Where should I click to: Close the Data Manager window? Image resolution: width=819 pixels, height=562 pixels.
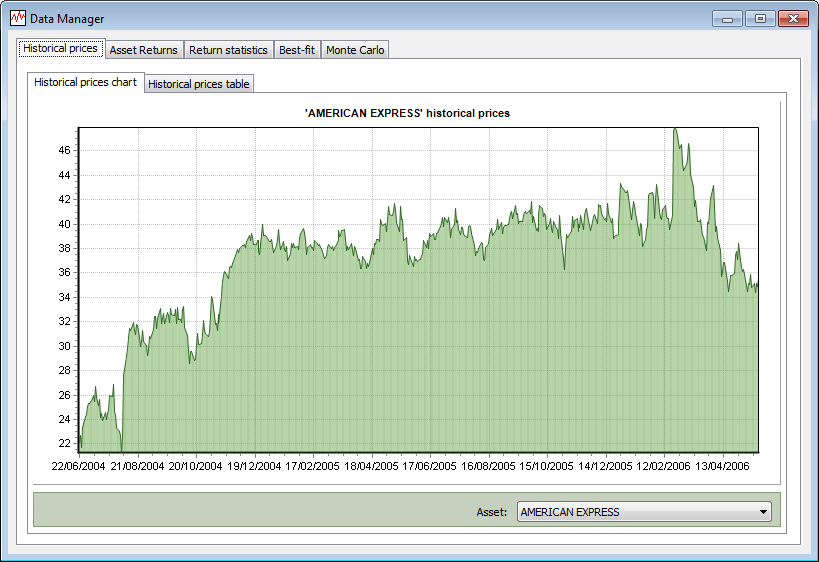click(x=793, y=19)
